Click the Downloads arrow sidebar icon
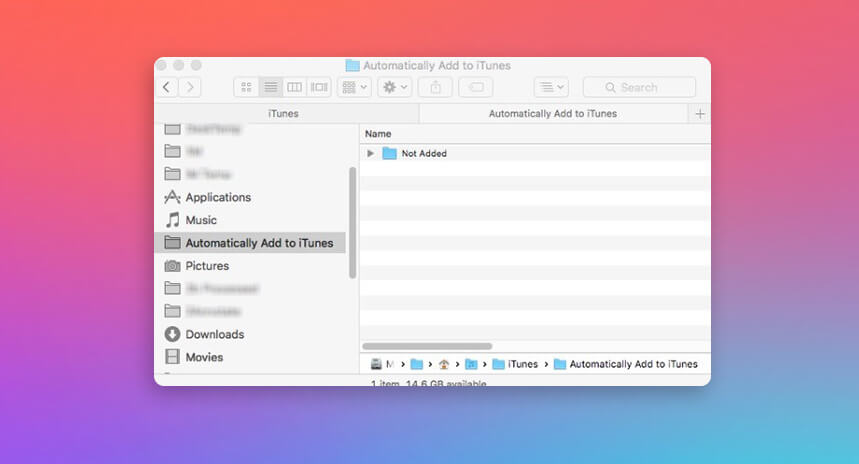Viewport: 859px width, 464px height. click(173, 334)
